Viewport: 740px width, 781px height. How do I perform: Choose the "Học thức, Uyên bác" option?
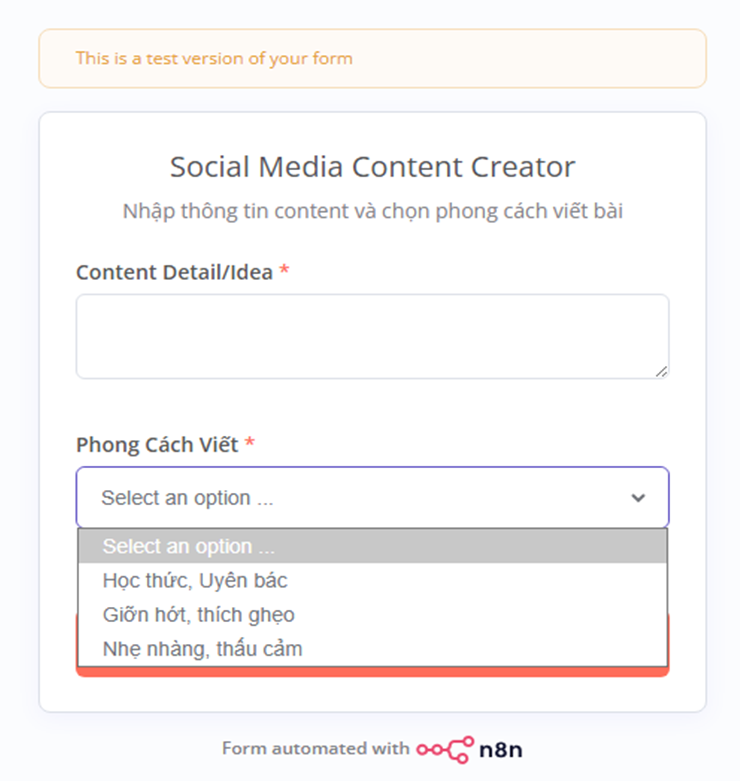(195, 580)
